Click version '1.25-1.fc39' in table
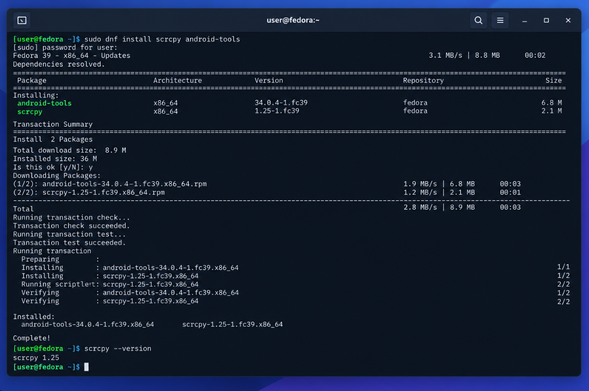Viewport: 589px width, 391px height. [x=277, y=111]
